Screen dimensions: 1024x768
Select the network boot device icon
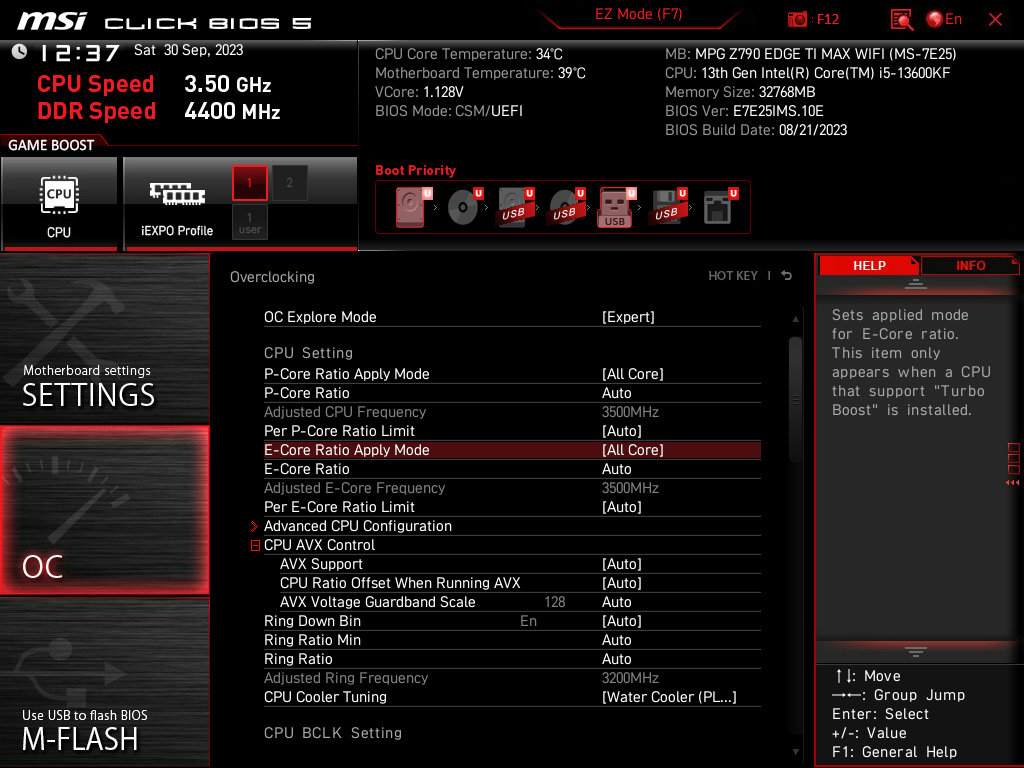[x=719, y=207]
